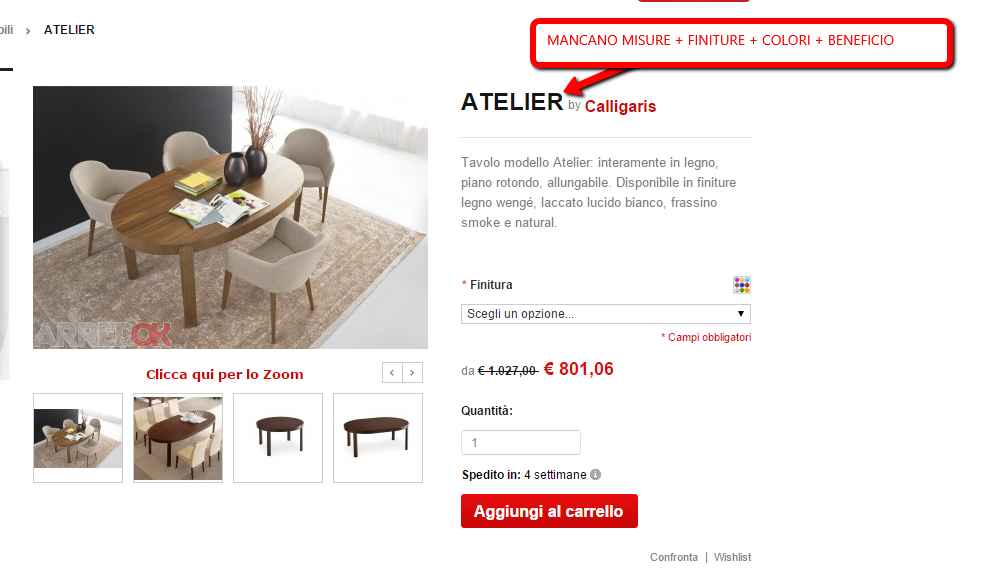Click the Quantità input field
1000x587 pixels.
[520, 442]
